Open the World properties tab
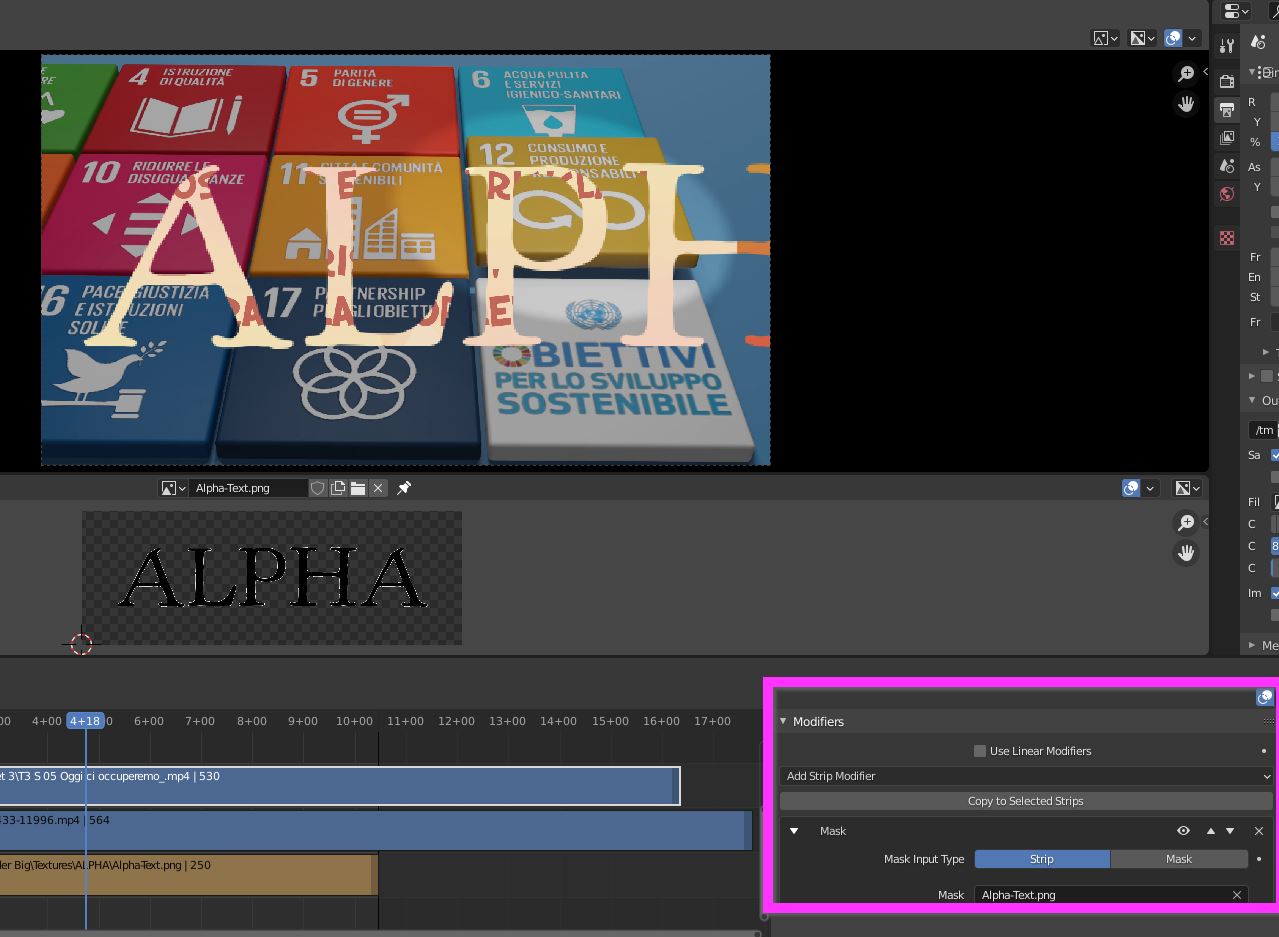The width and height of the screenshot is (1279, 937). 1227,193
